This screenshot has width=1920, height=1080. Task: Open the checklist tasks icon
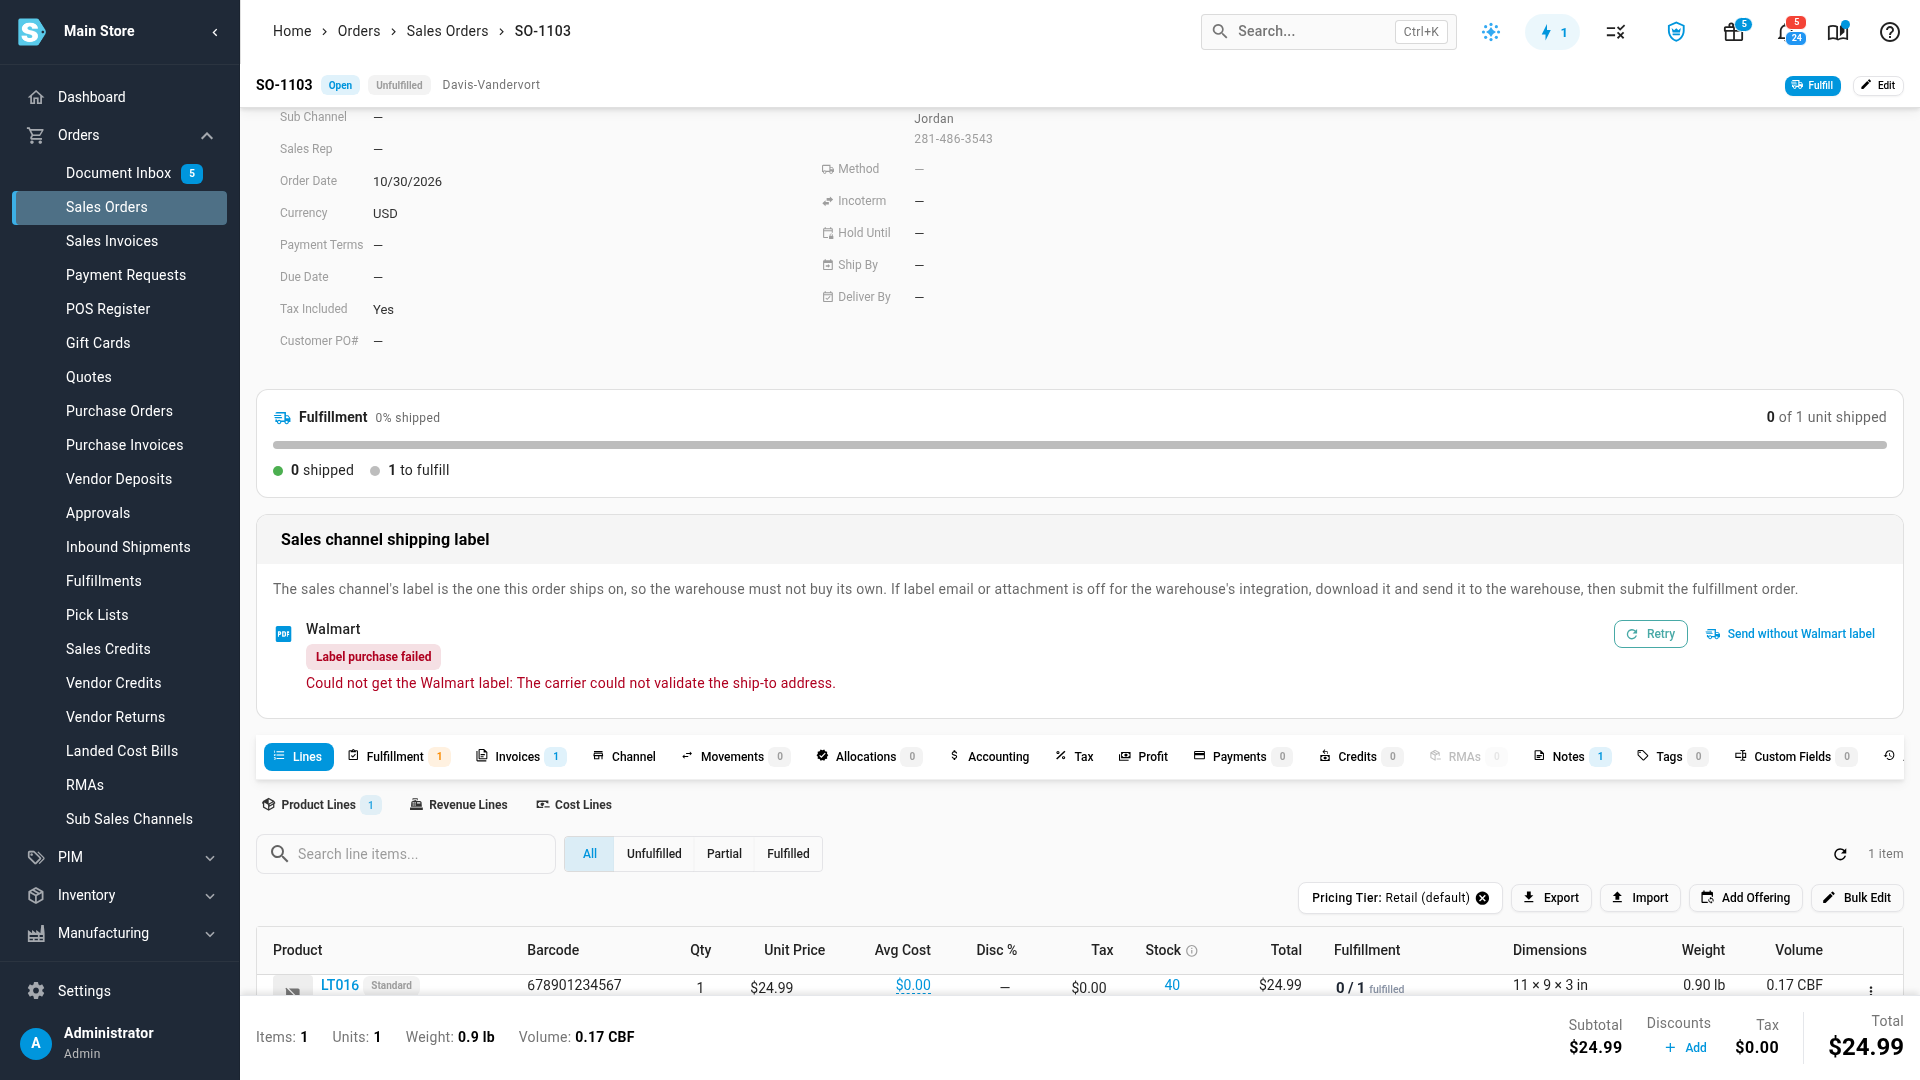pos(1616,32)
